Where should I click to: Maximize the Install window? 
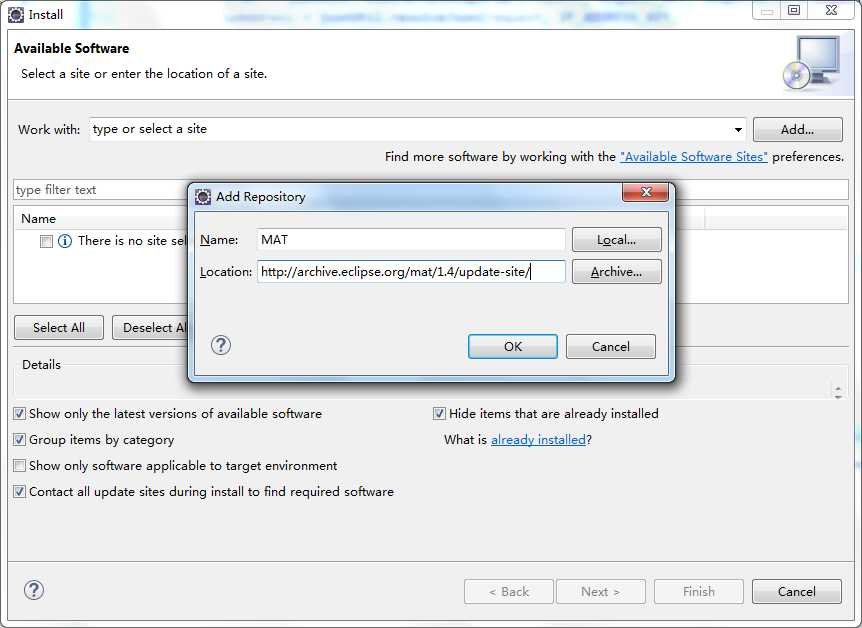pyautogui.click(x=794, y=10)
